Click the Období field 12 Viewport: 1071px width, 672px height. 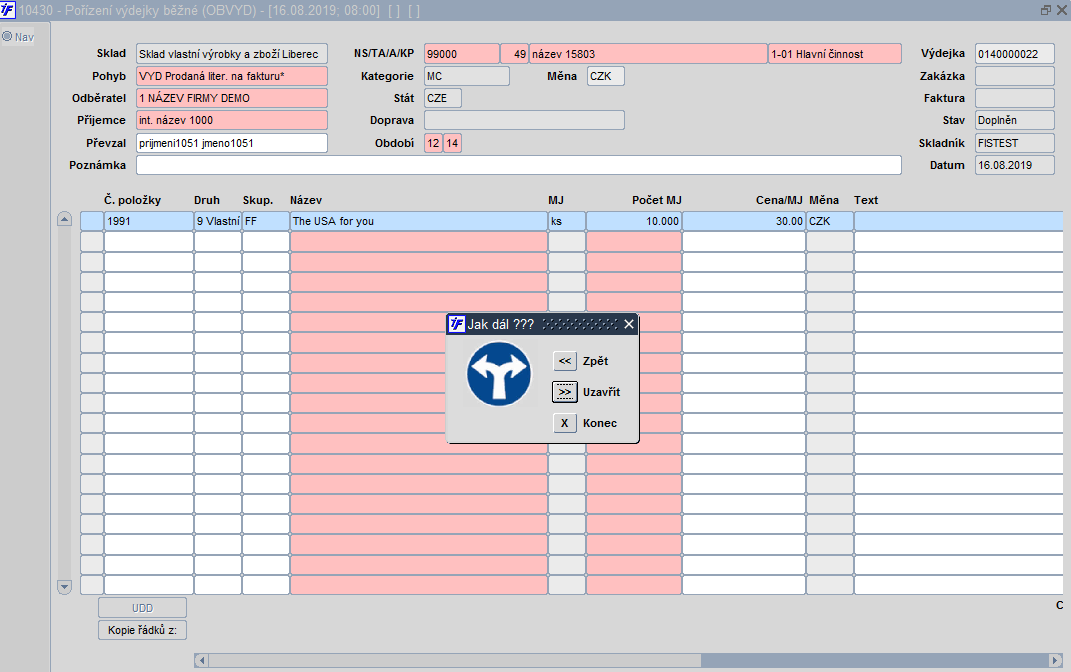433,143
